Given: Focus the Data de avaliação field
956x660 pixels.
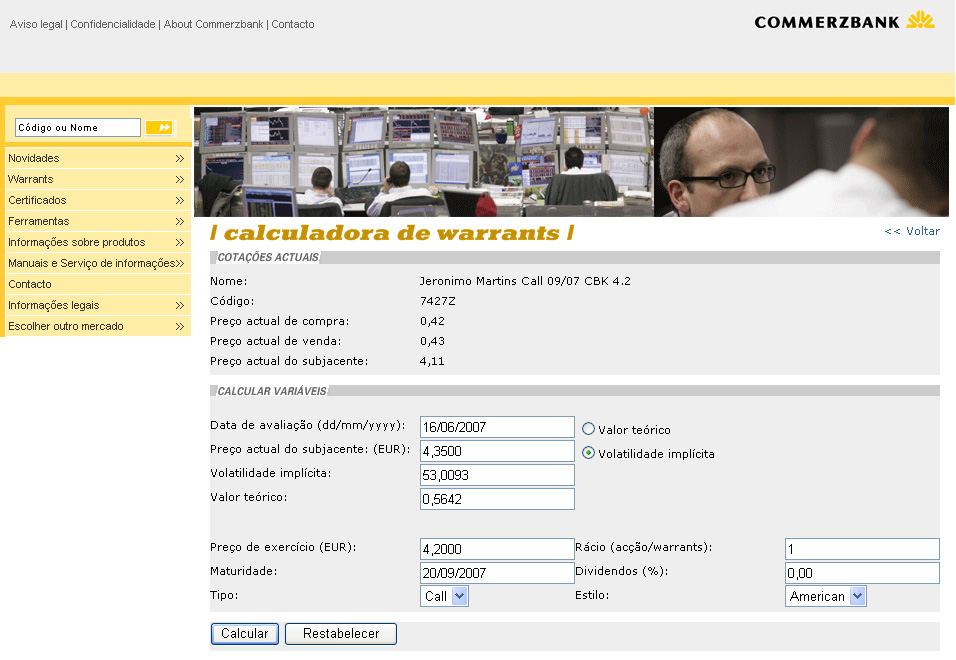Looking at the screenshot, I should (497, 427).
